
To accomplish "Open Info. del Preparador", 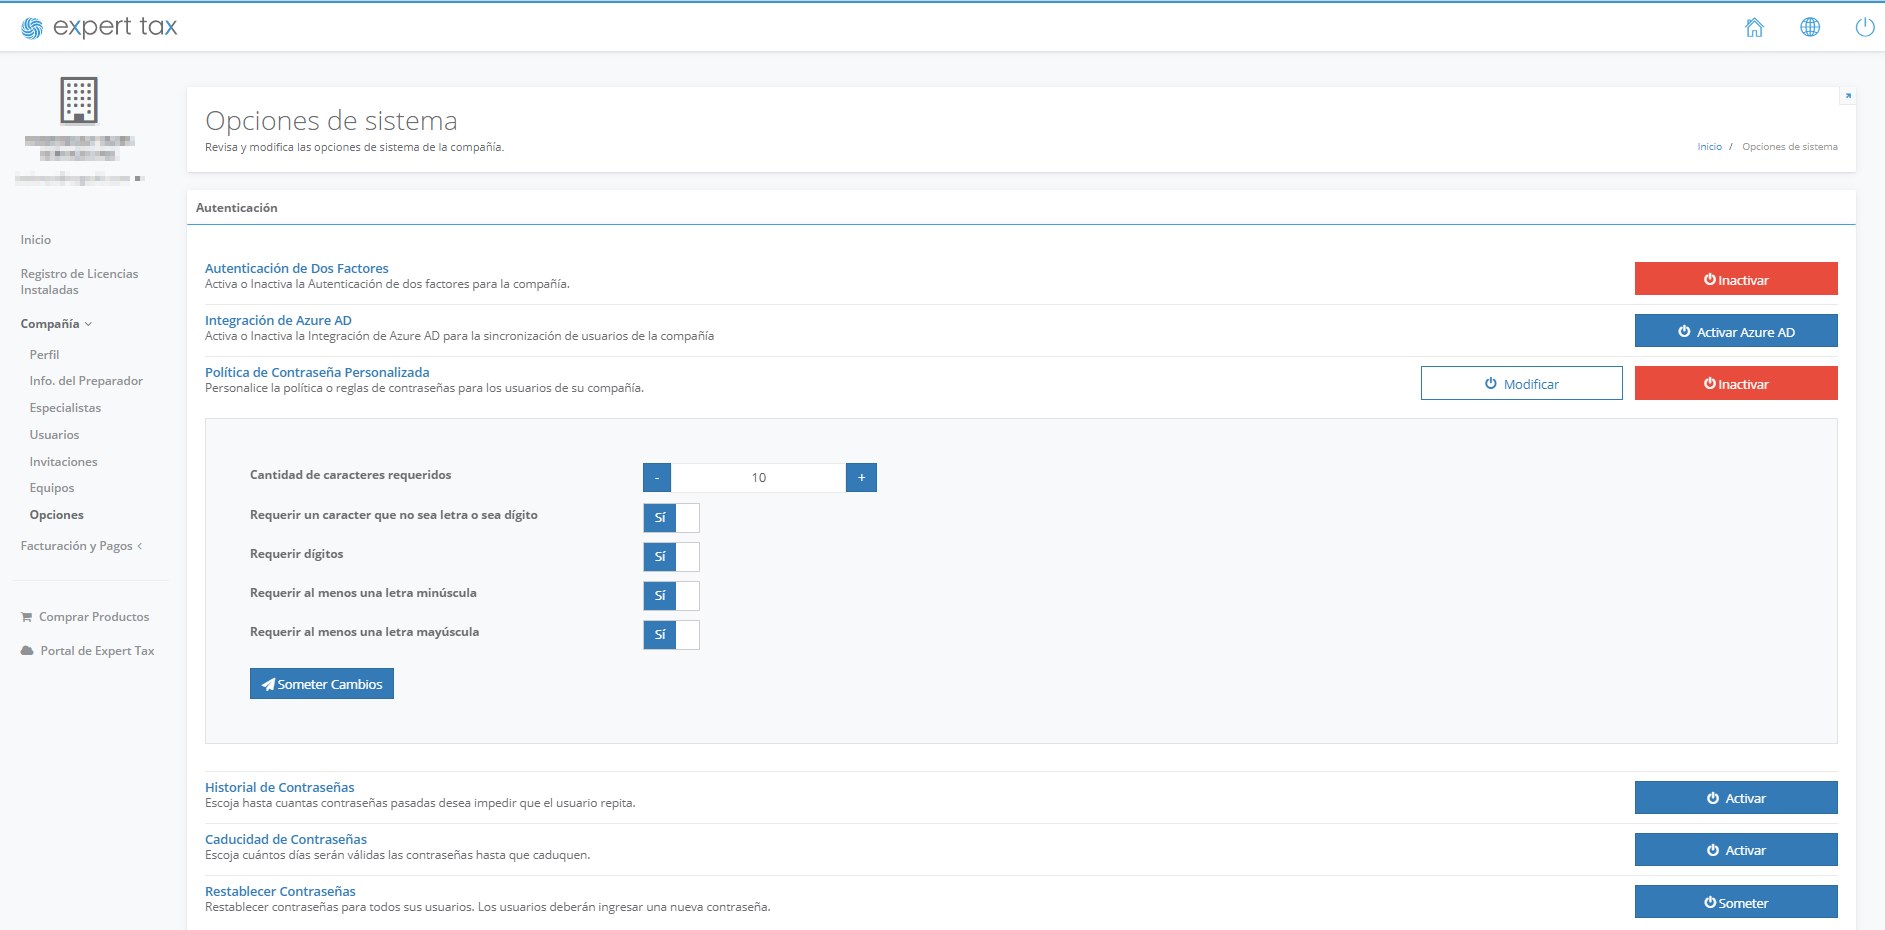I will pyautogui.click(x=86, y=381).
